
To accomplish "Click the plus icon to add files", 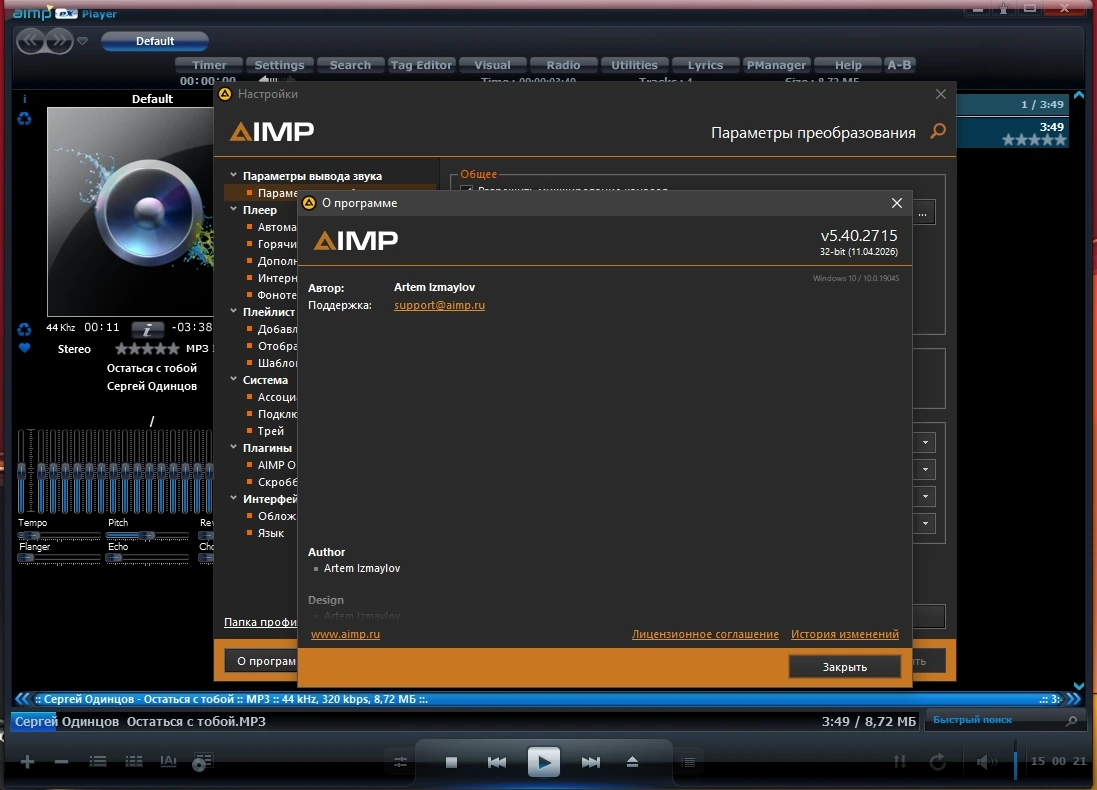I will [x=27, y=761].
